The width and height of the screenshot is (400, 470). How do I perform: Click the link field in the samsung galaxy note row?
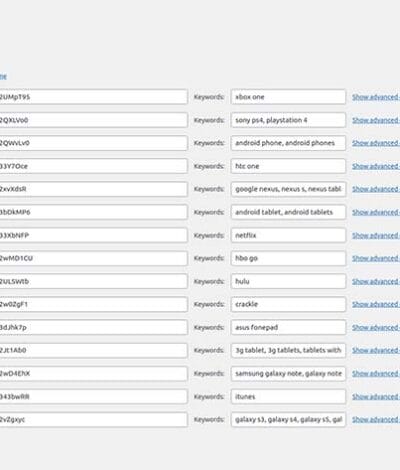93,374
